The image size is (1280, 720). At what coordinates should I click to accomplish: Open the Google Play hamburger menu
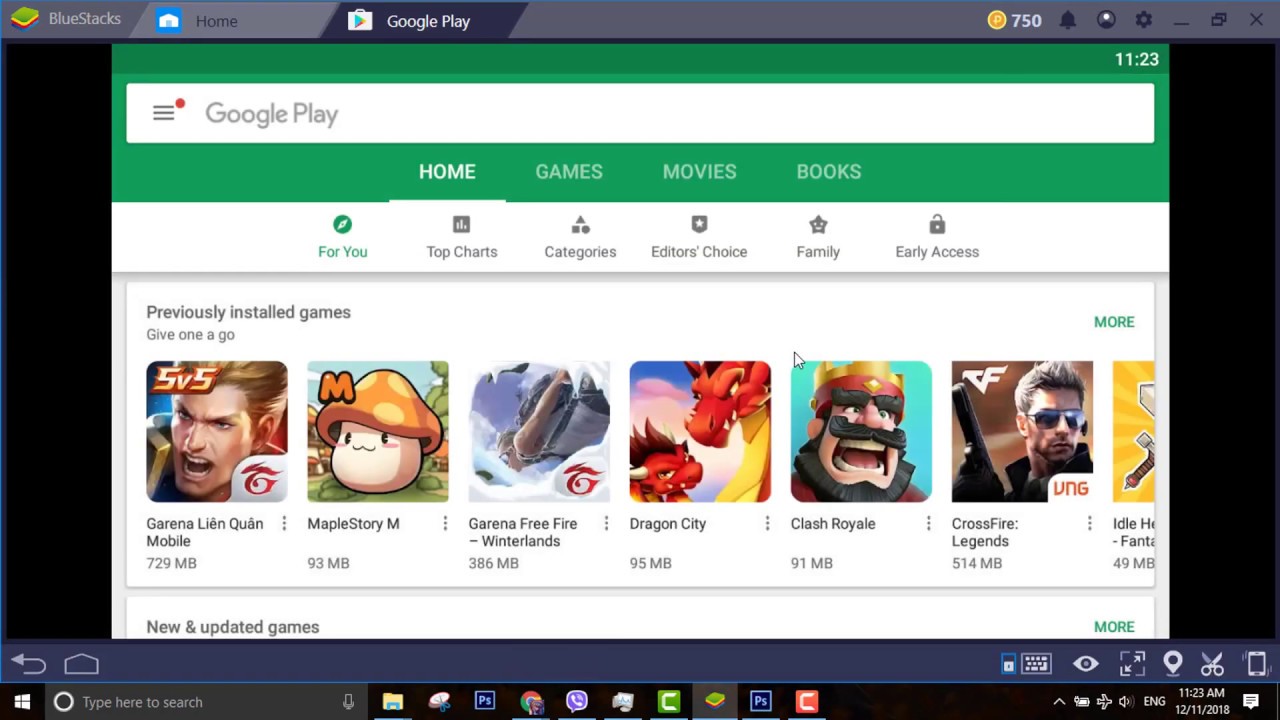tap(164, 113)
